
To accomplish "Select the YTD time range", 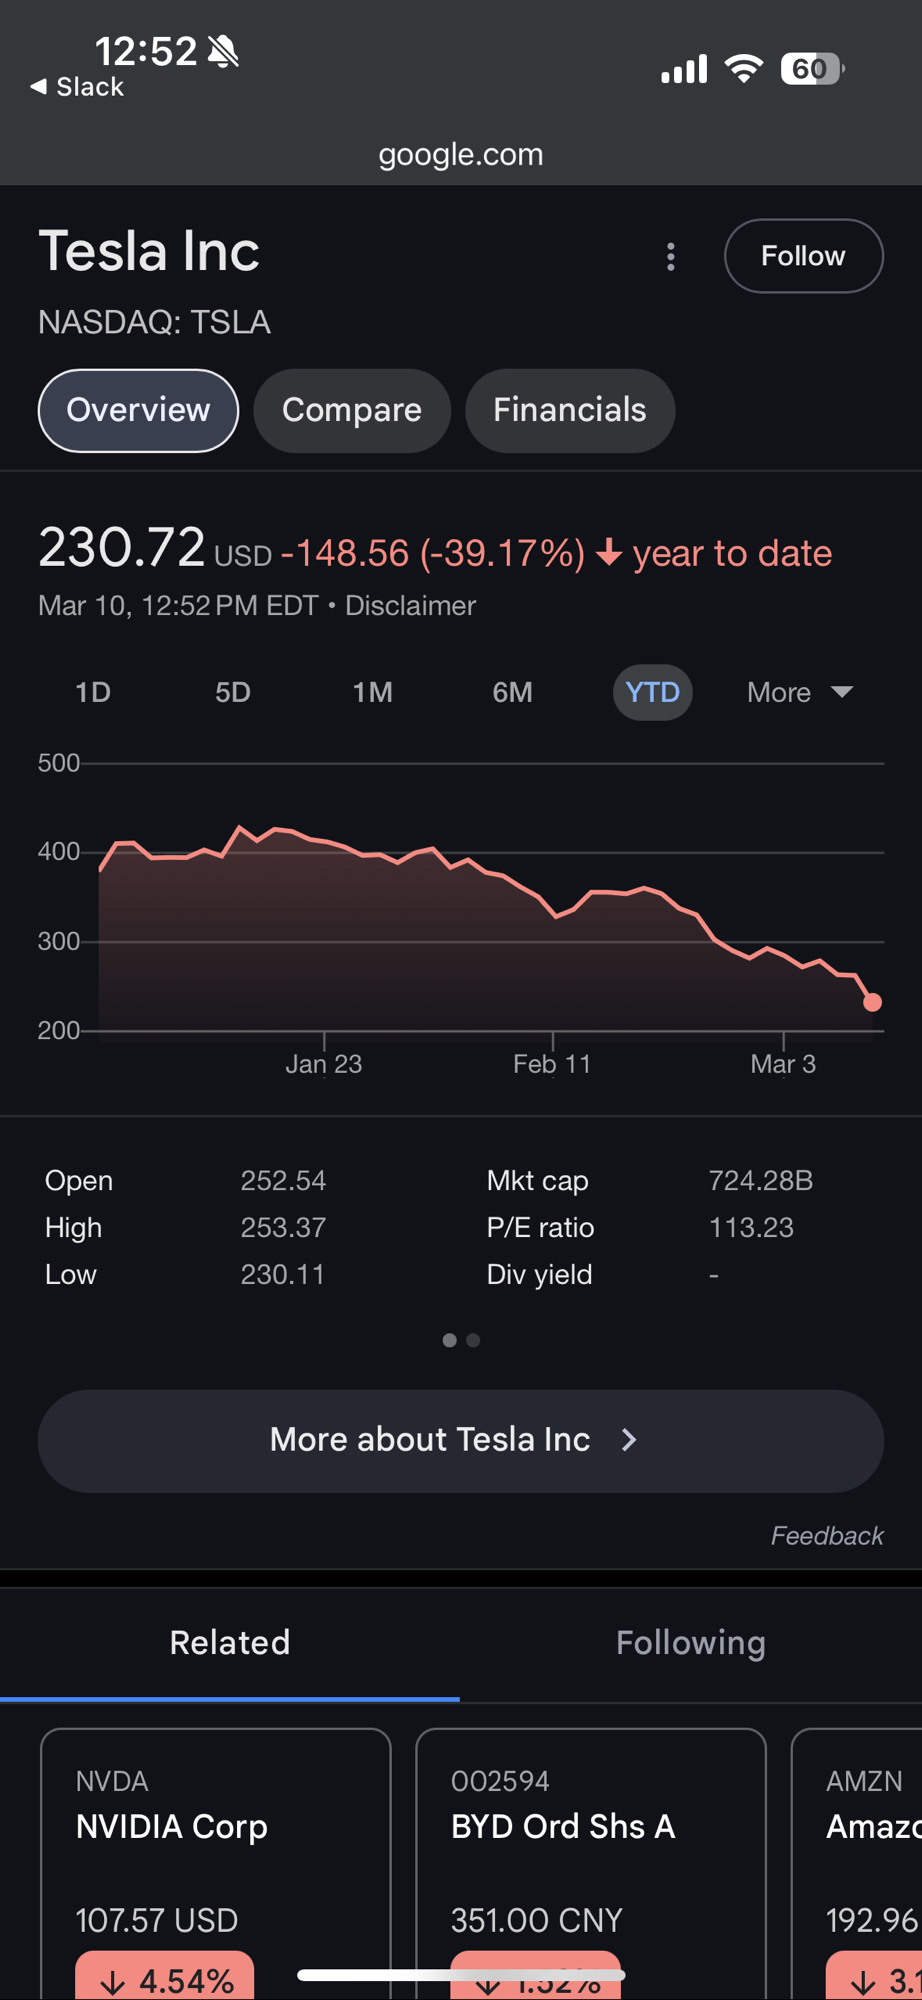I will click(x=652, y=692).
